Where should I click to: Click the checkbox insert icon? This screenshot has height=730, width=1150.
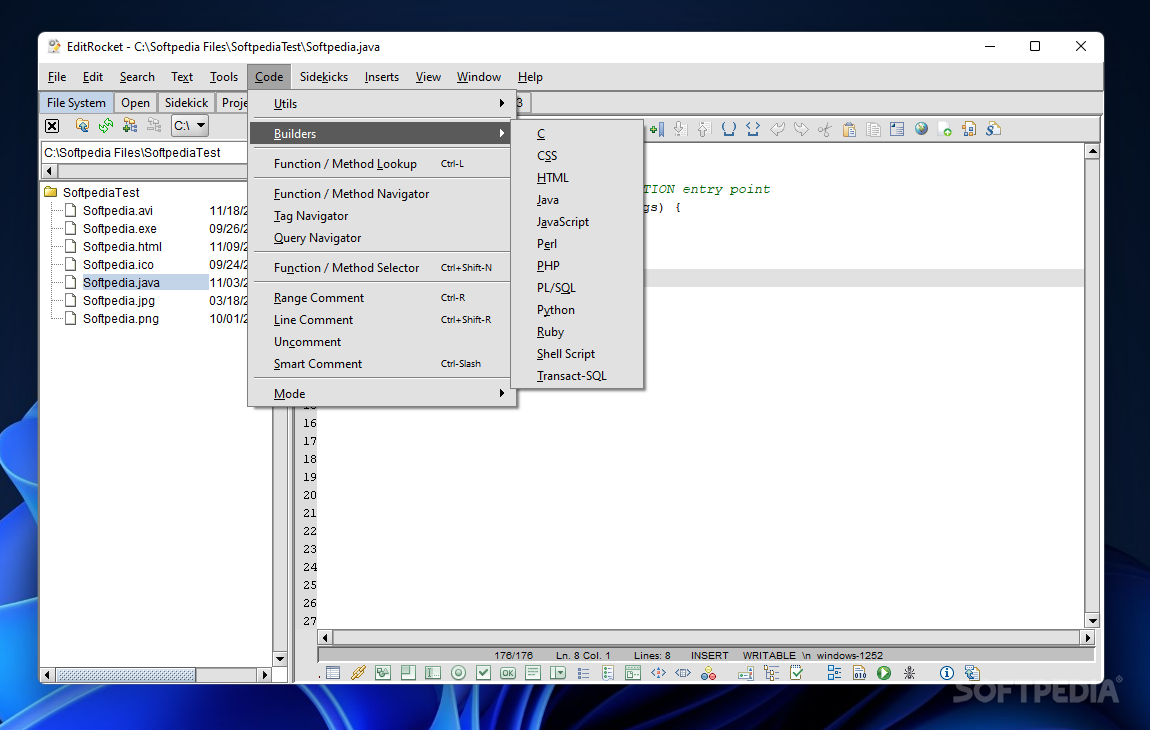[x=483, y=673]
